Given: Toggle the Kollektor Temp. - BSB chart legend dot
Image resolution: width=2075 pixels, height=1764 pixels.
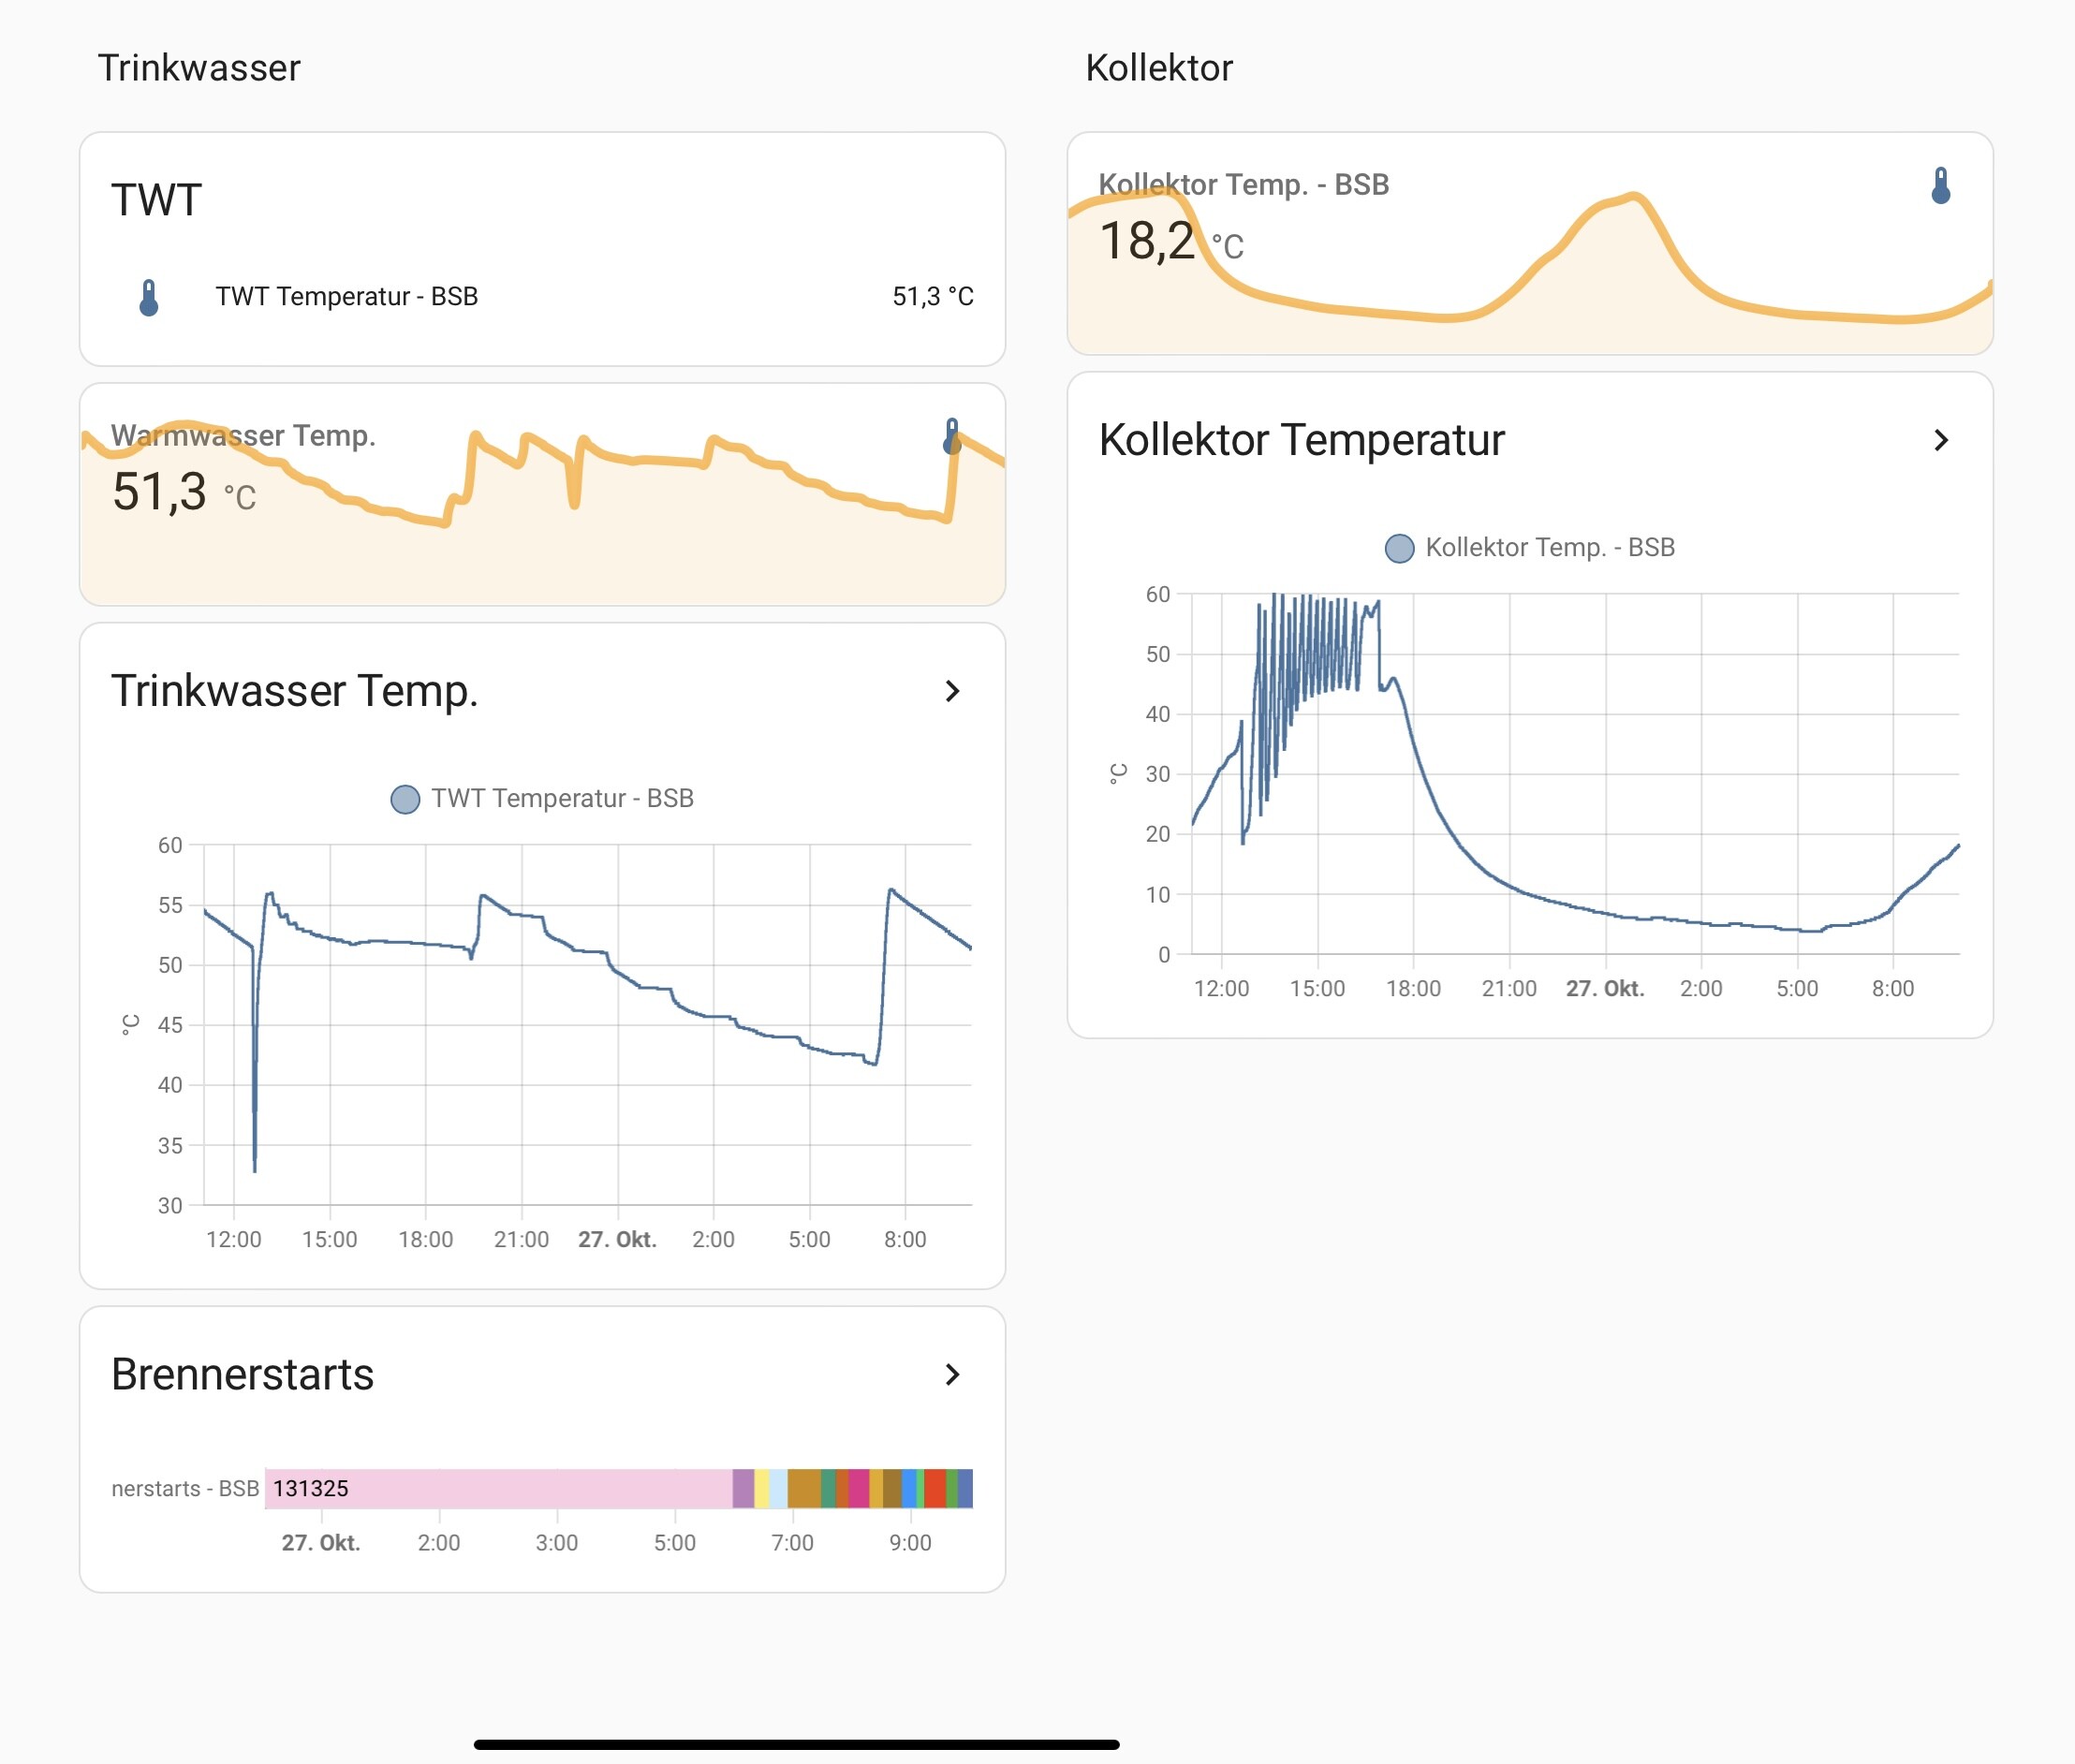Looking at the screenshot, I should coord(1399,548).
